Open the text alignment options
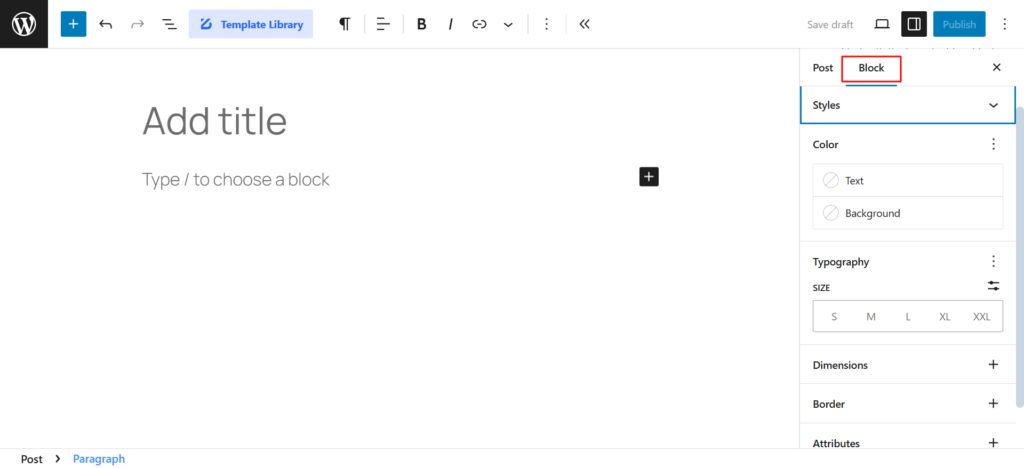Viewport: 1024px width, 468px height. 383,24
